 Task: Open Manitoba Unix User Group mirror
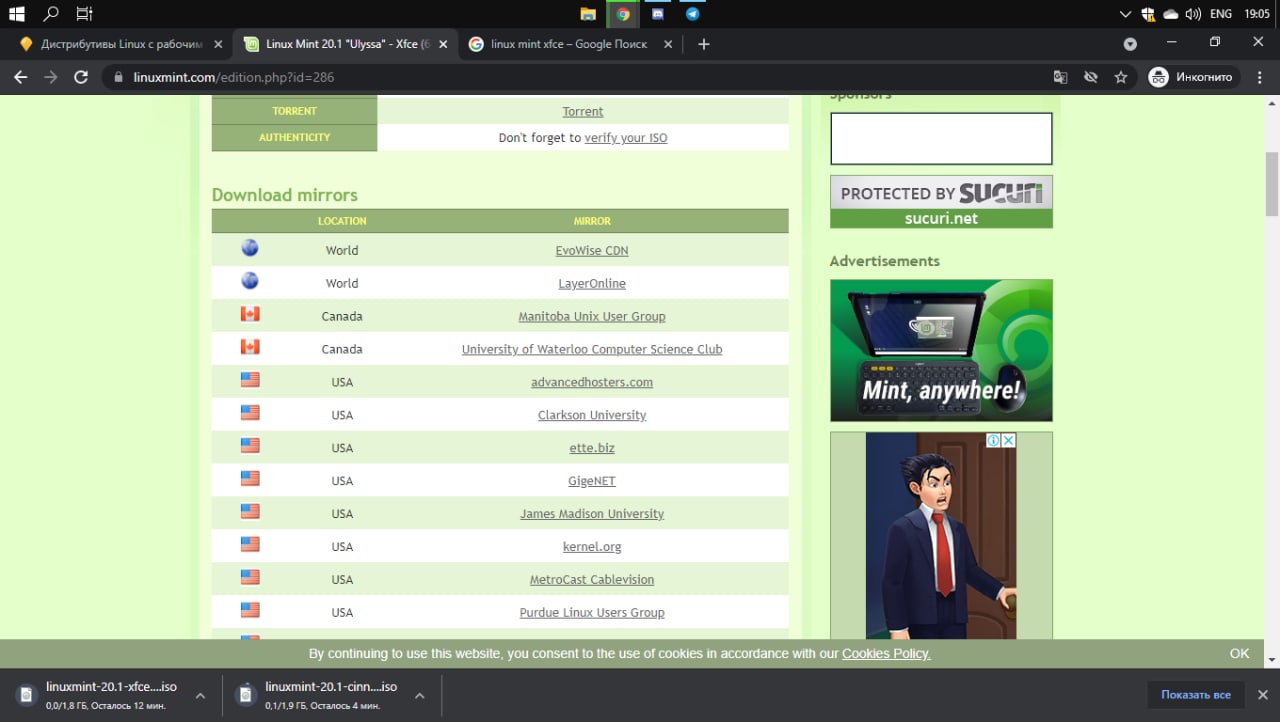click(592, 316)
